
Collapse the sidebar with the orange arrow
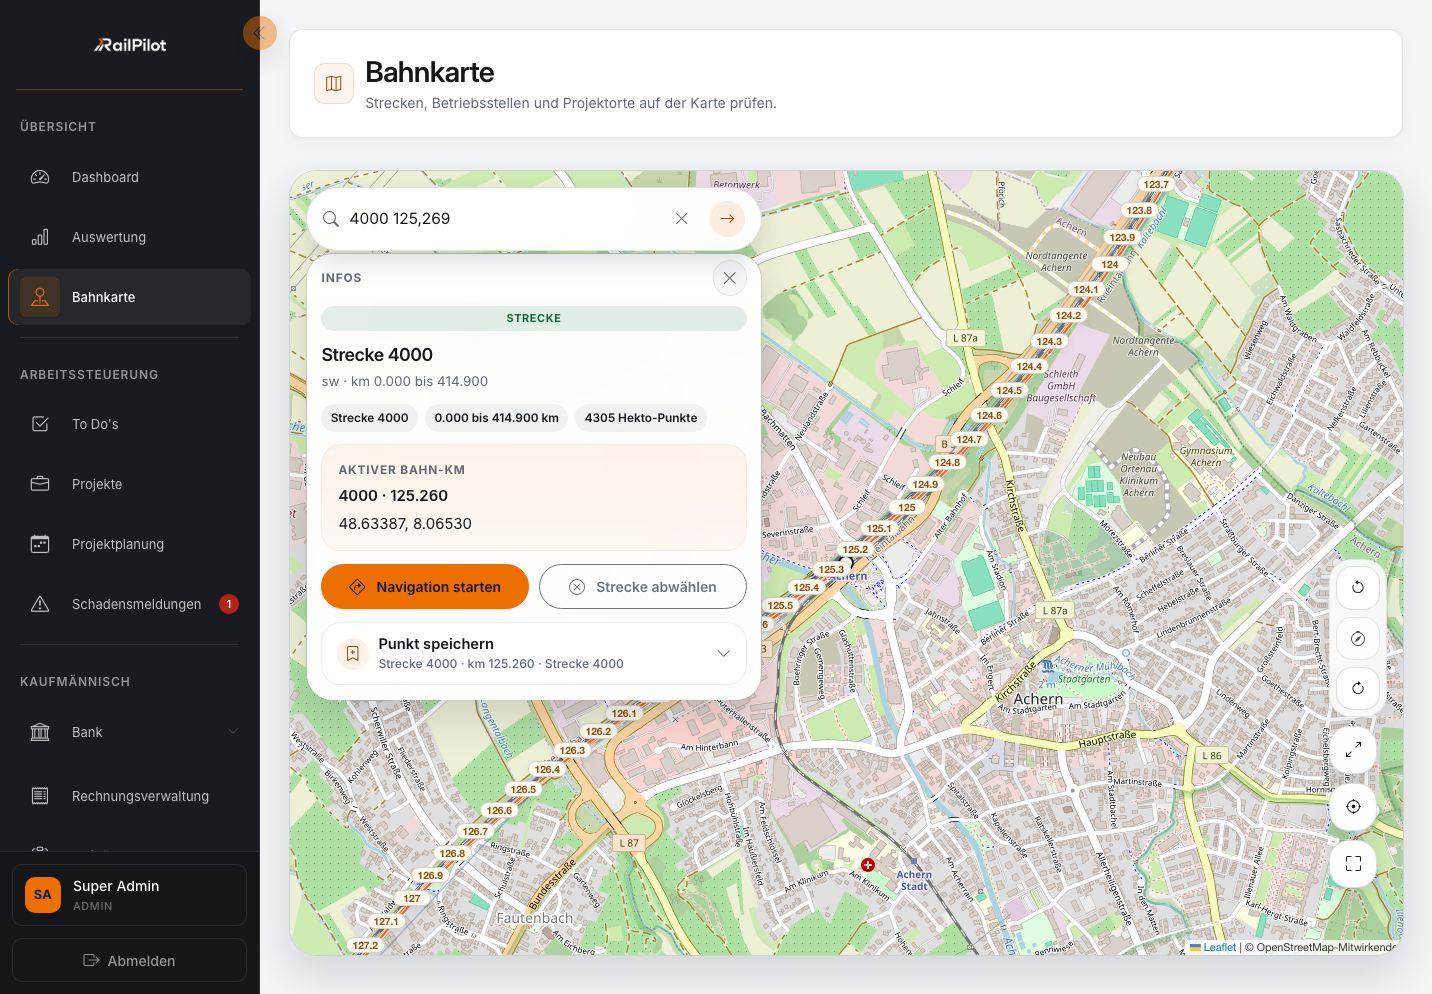coord(259,33)
